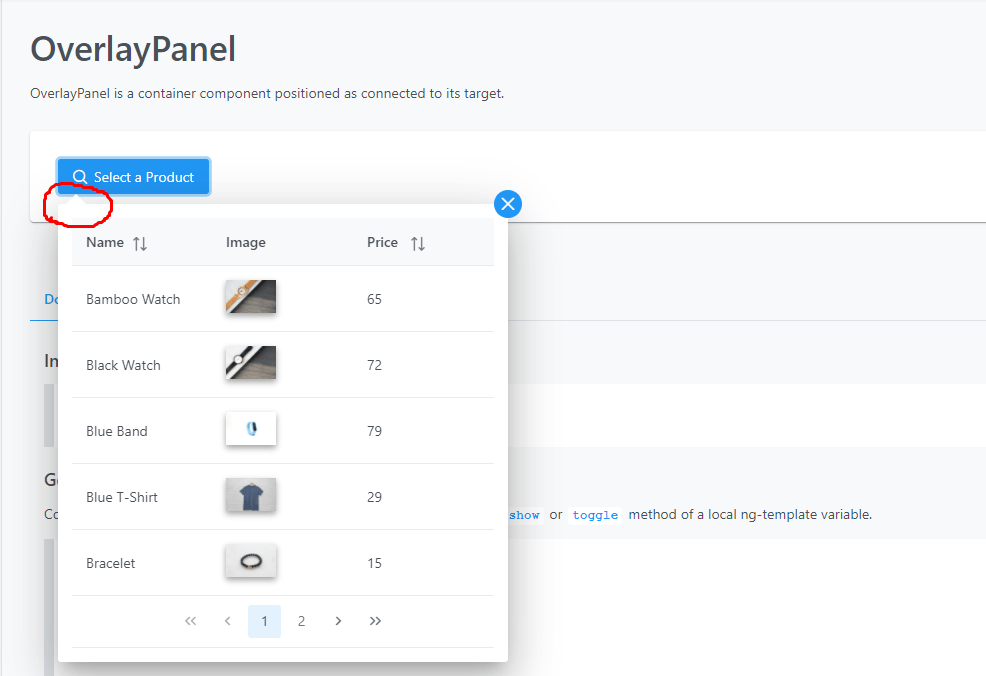Click the Bracelet product image
This screenshot has height=676, width=986.
pyautogui.click(x=250, y=562)
